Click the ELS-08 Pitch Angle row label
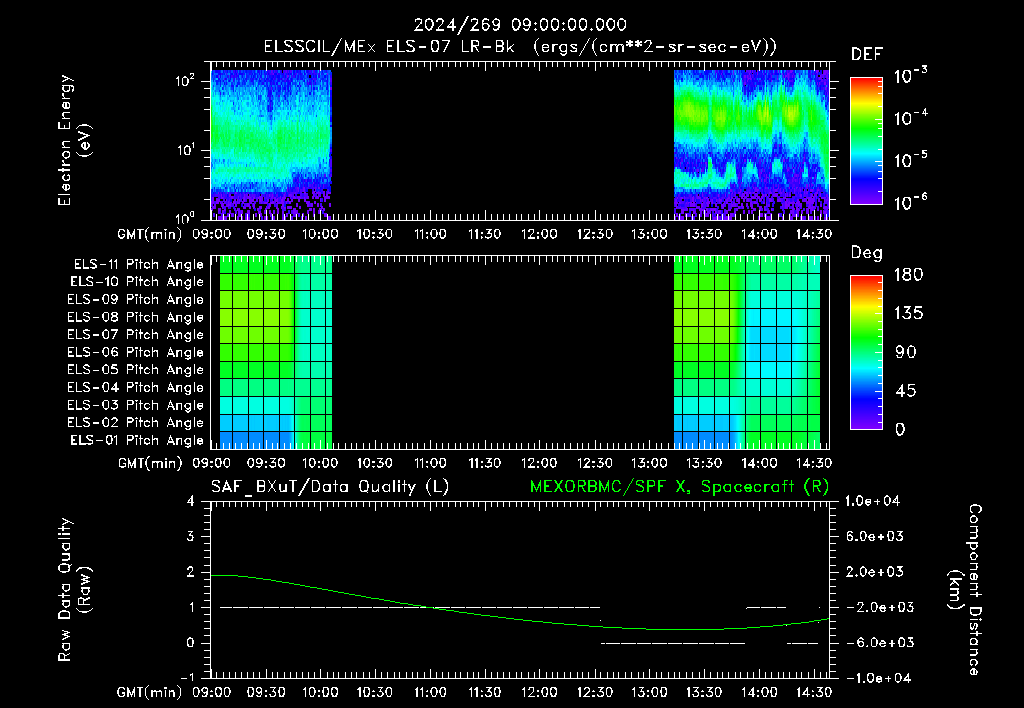The image size is (1024, 708). (x=136, y=317)
